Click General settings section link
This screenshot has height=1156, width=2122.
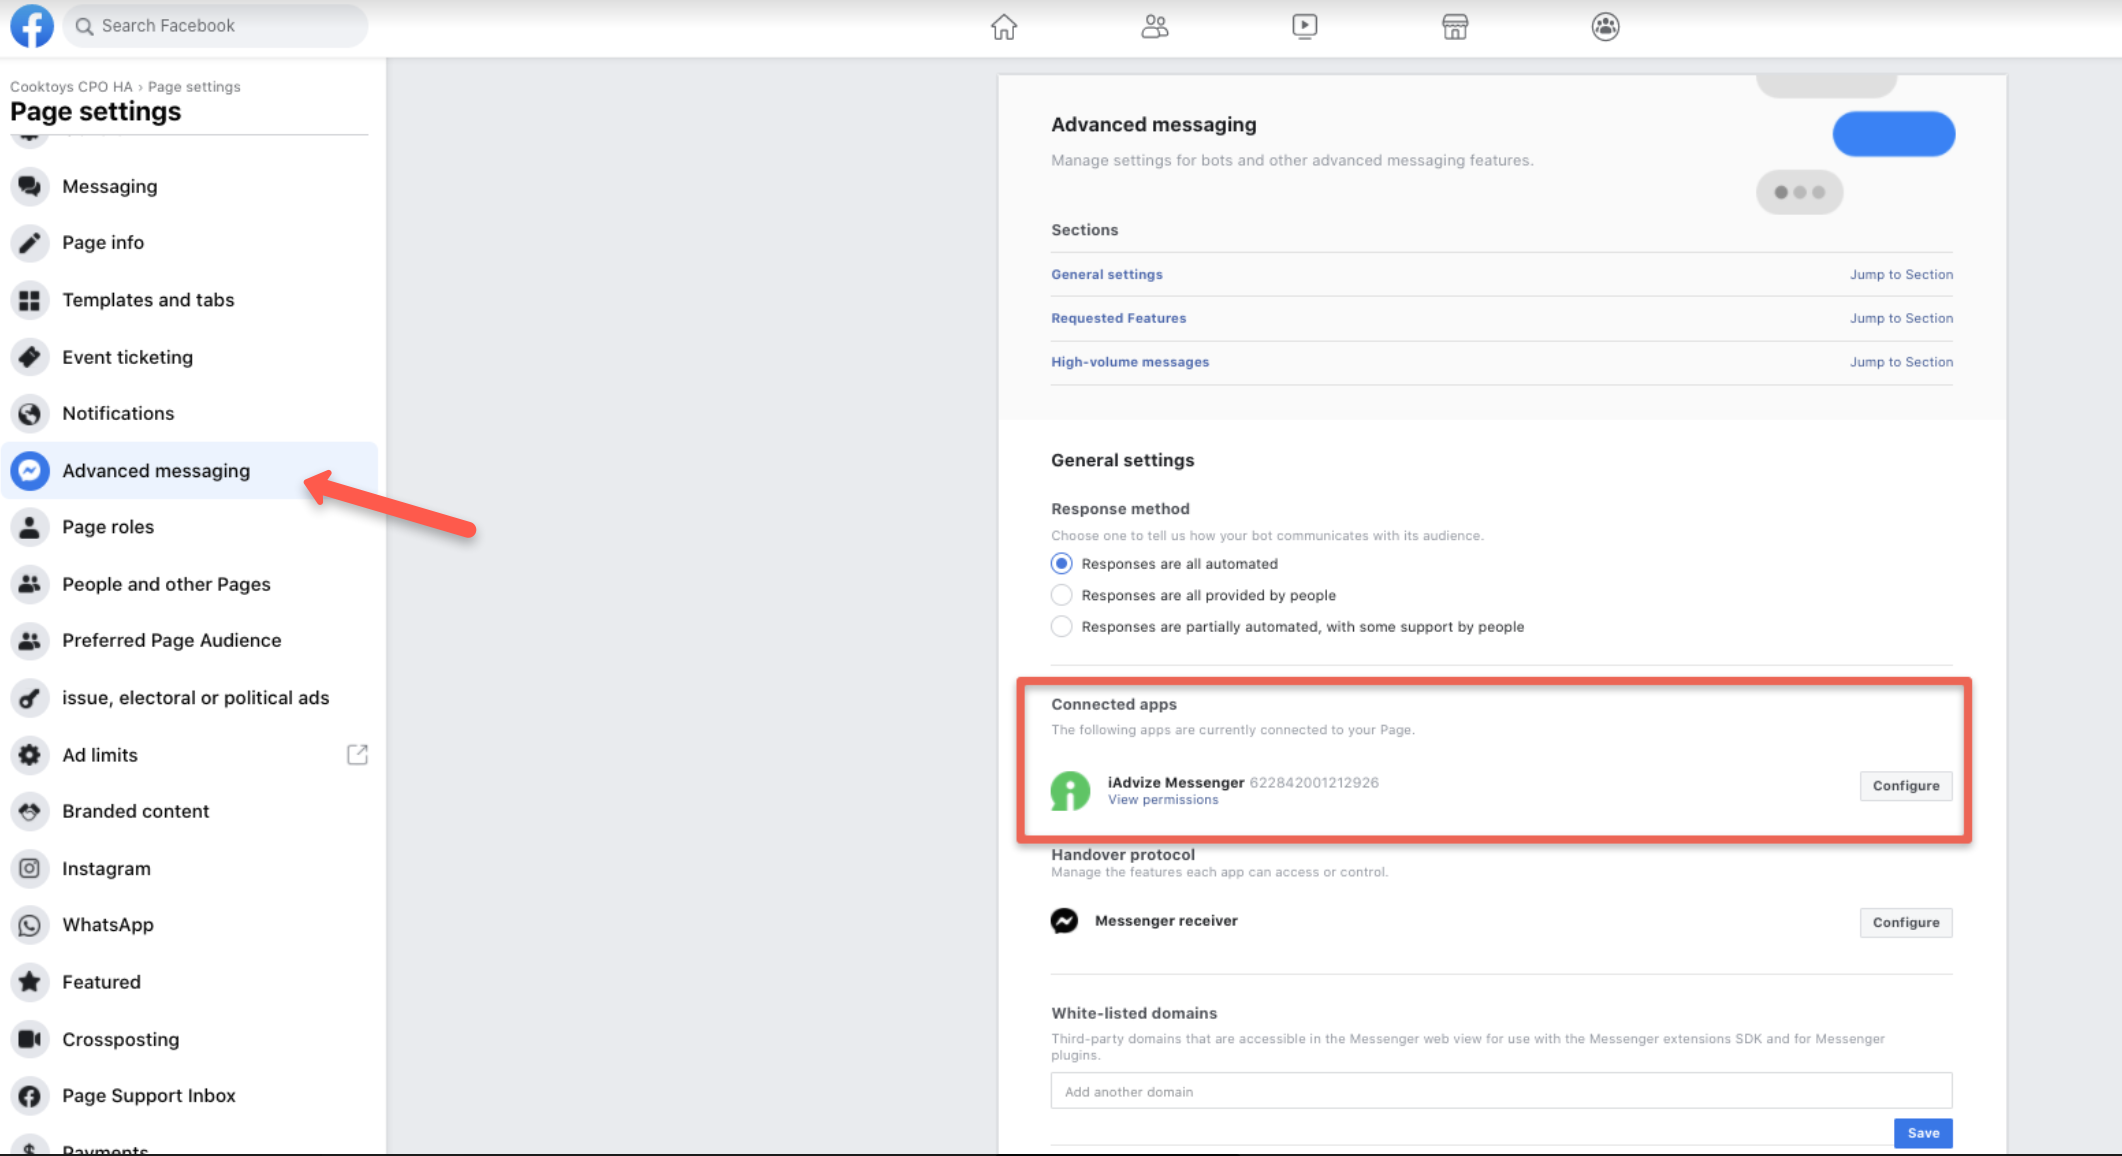click(x=1107, y=274)
